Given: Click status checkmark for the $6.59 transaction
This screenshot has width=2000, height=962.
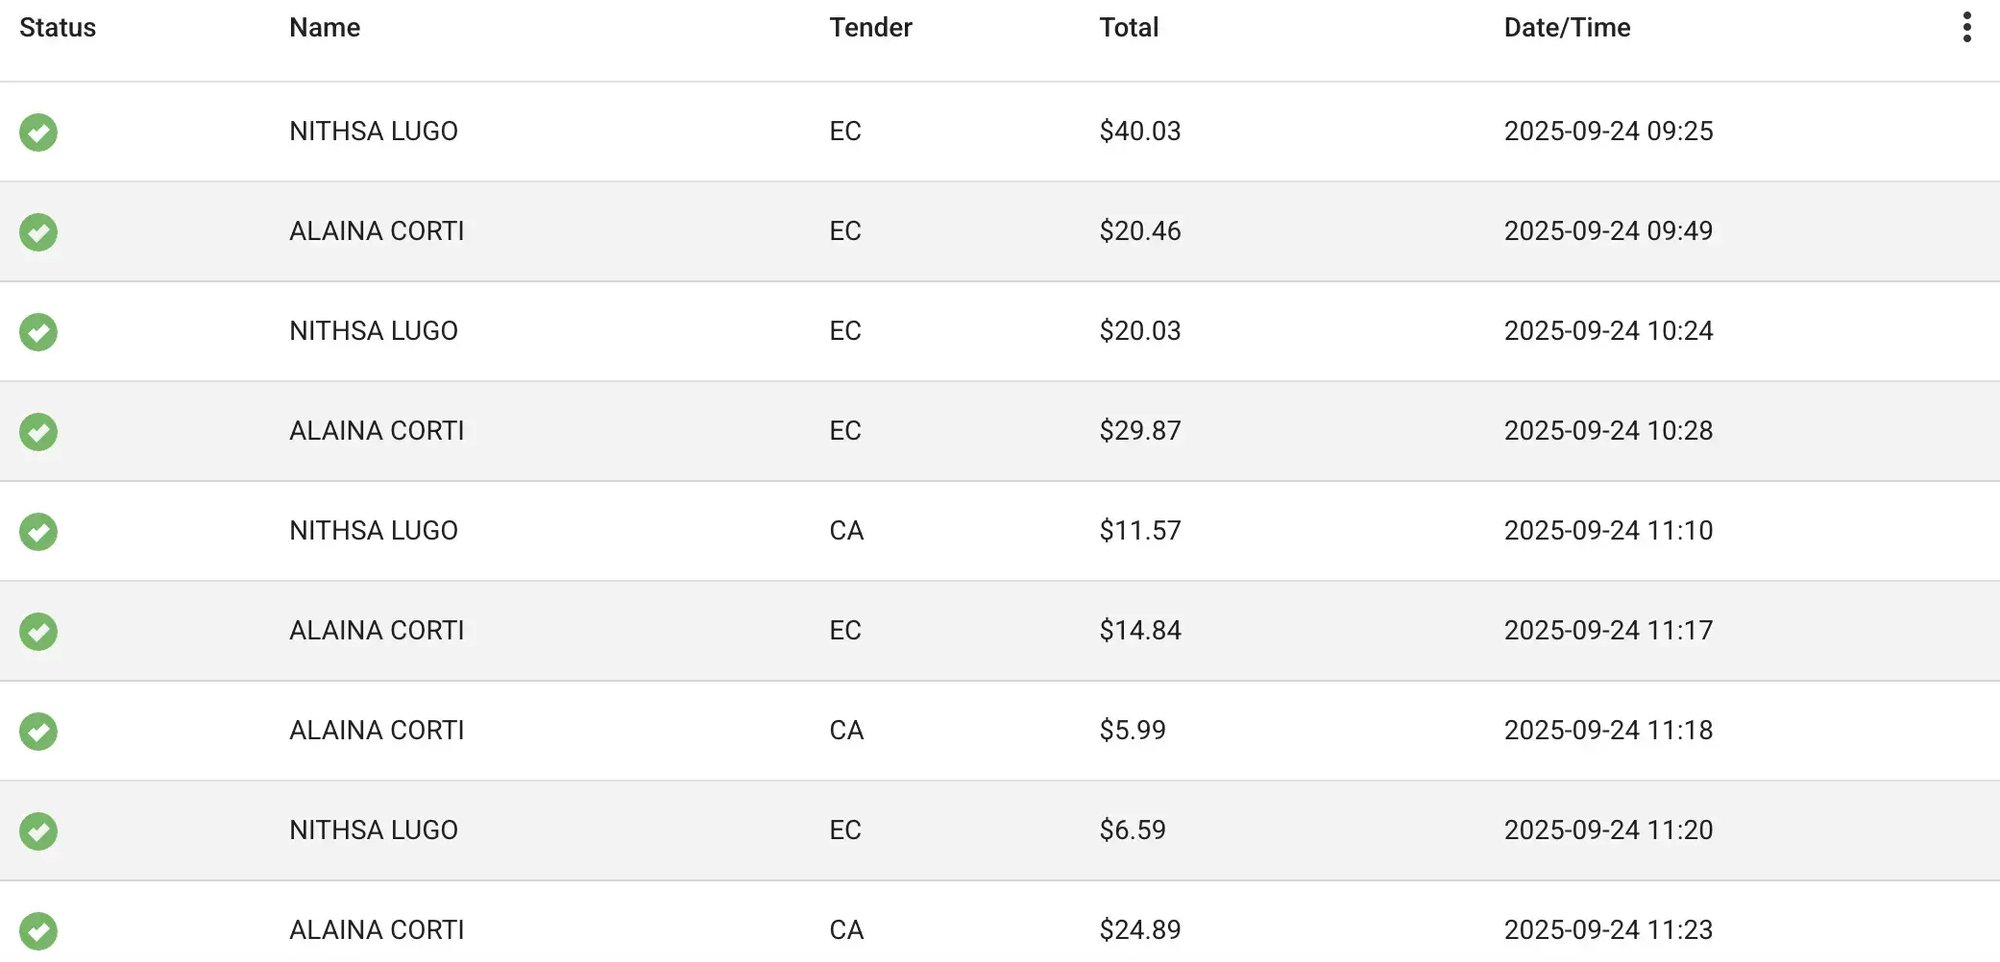Looking at the screenshot, I should click(x=39, y=832).
